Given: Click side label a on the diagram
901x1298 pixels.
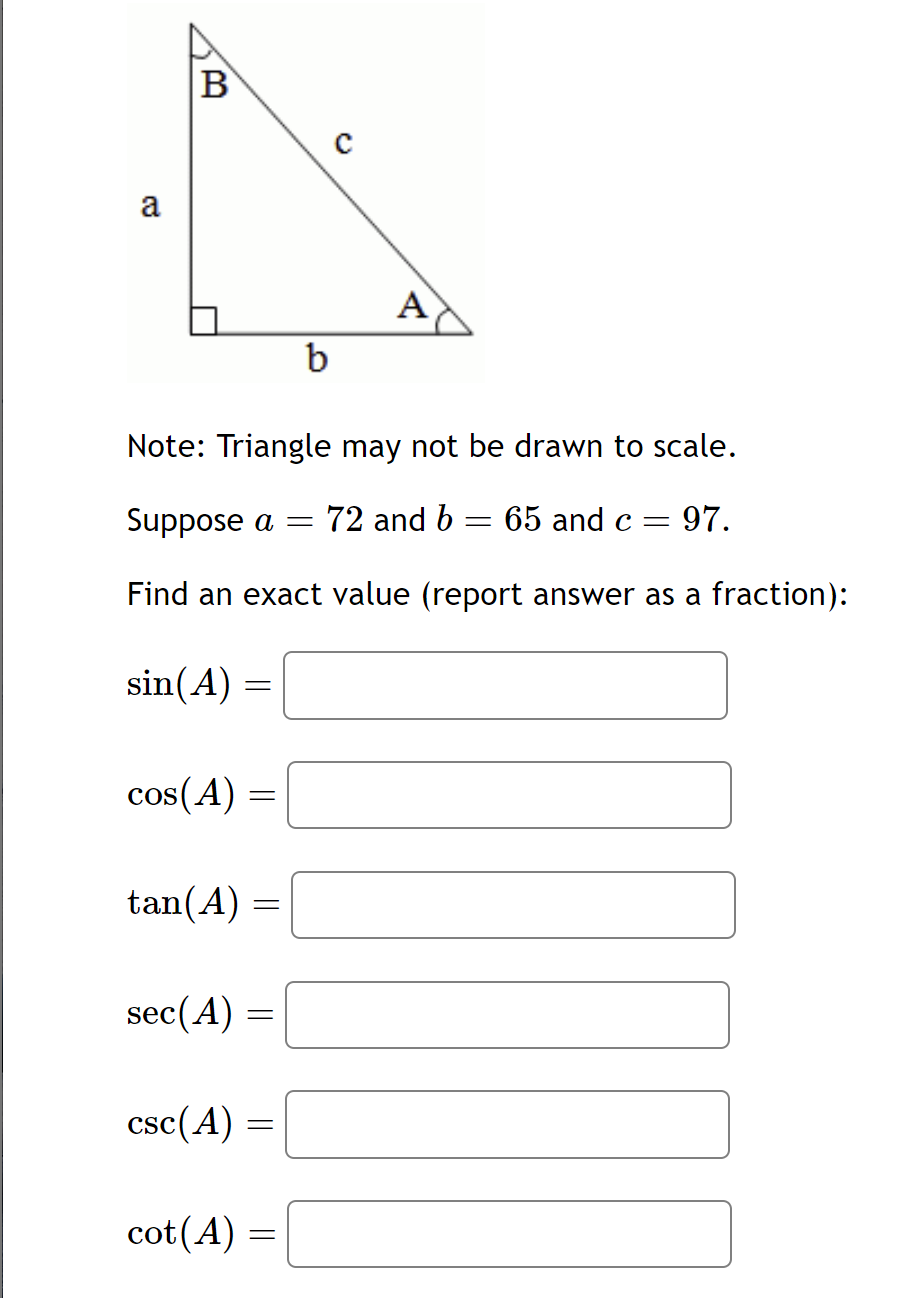Looking at the screenshot, I should click(151, 207).
